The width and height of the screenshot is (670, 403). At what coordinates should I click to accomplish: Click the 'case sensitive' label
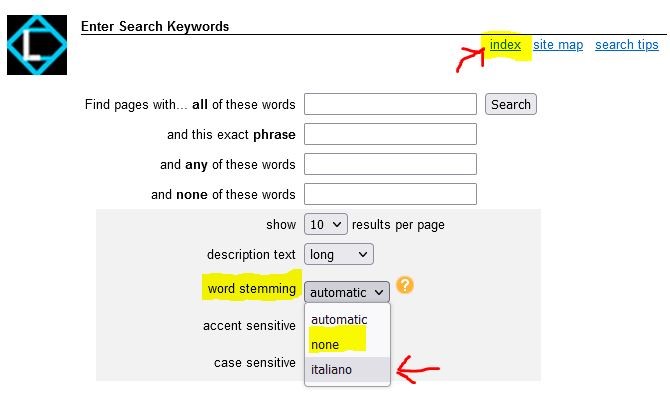(x=255, y=363)
